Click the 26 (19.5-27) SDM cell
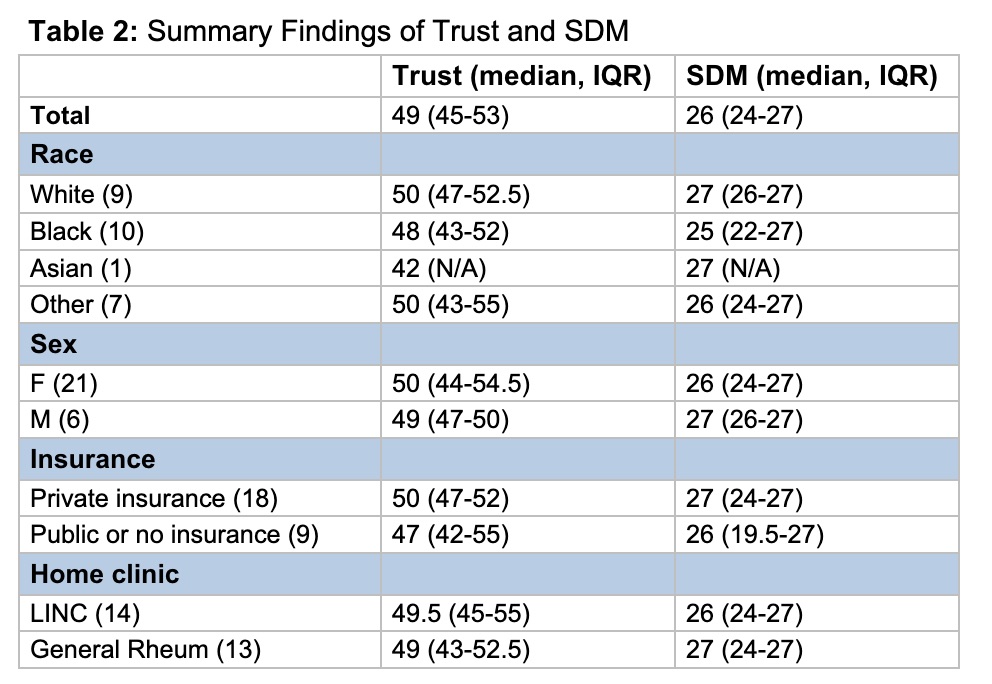 click(754, 535)
